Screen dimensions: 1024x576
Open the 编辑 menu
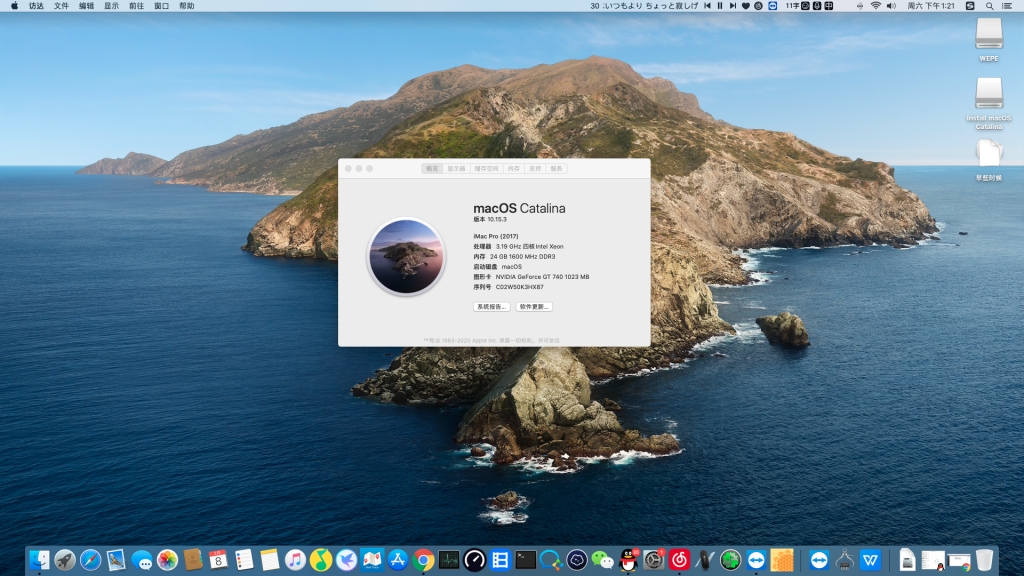pyautogui.click(x=86, y=6)
